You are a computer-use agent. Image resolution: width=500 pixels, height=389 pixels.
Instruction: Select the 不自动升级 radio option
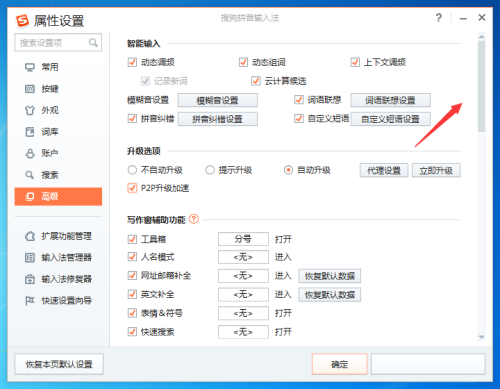pos(132,170)
